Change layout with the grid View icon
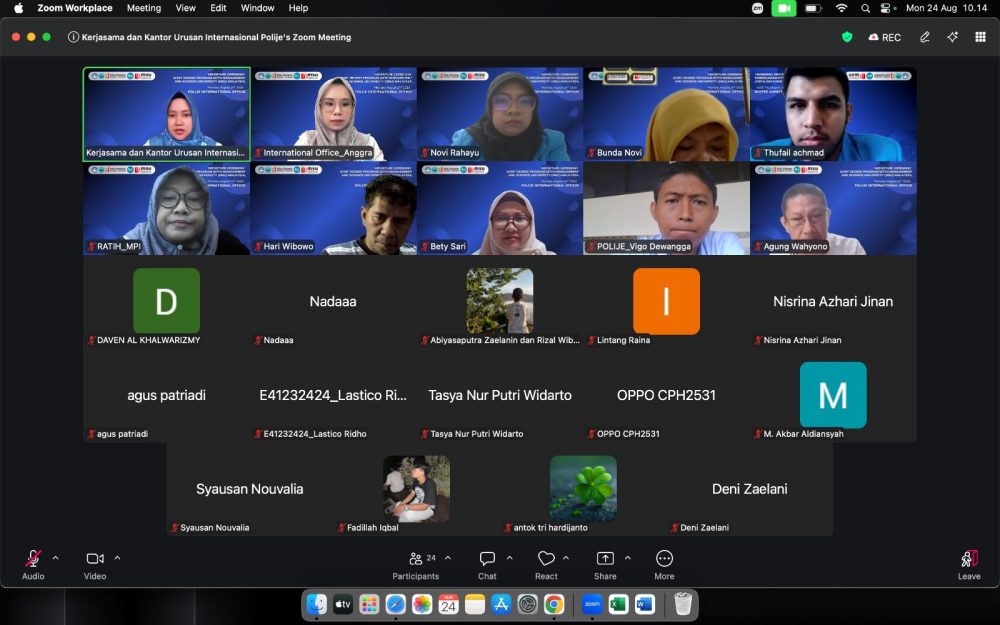 tap(981, 37)
